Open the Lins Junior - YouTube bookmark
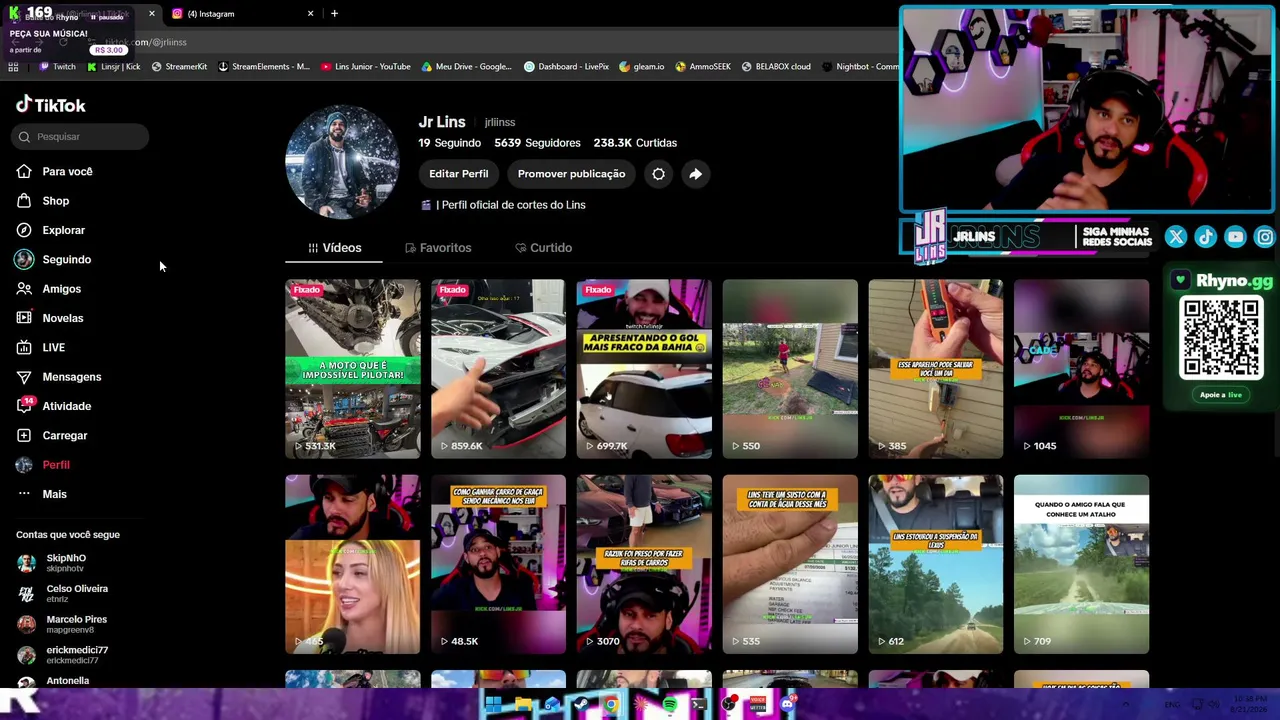1280x720 pixels. tap(366, 67)
